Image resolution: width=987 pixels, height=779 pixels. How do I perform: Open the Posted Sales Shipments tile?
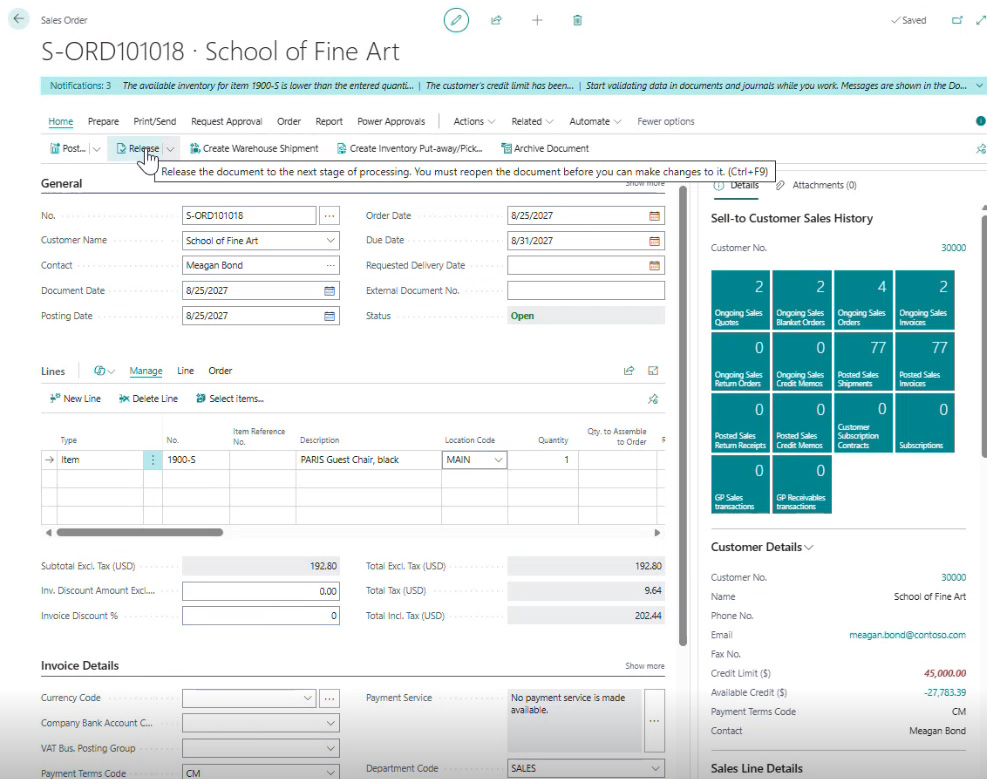tap(862, 361)
